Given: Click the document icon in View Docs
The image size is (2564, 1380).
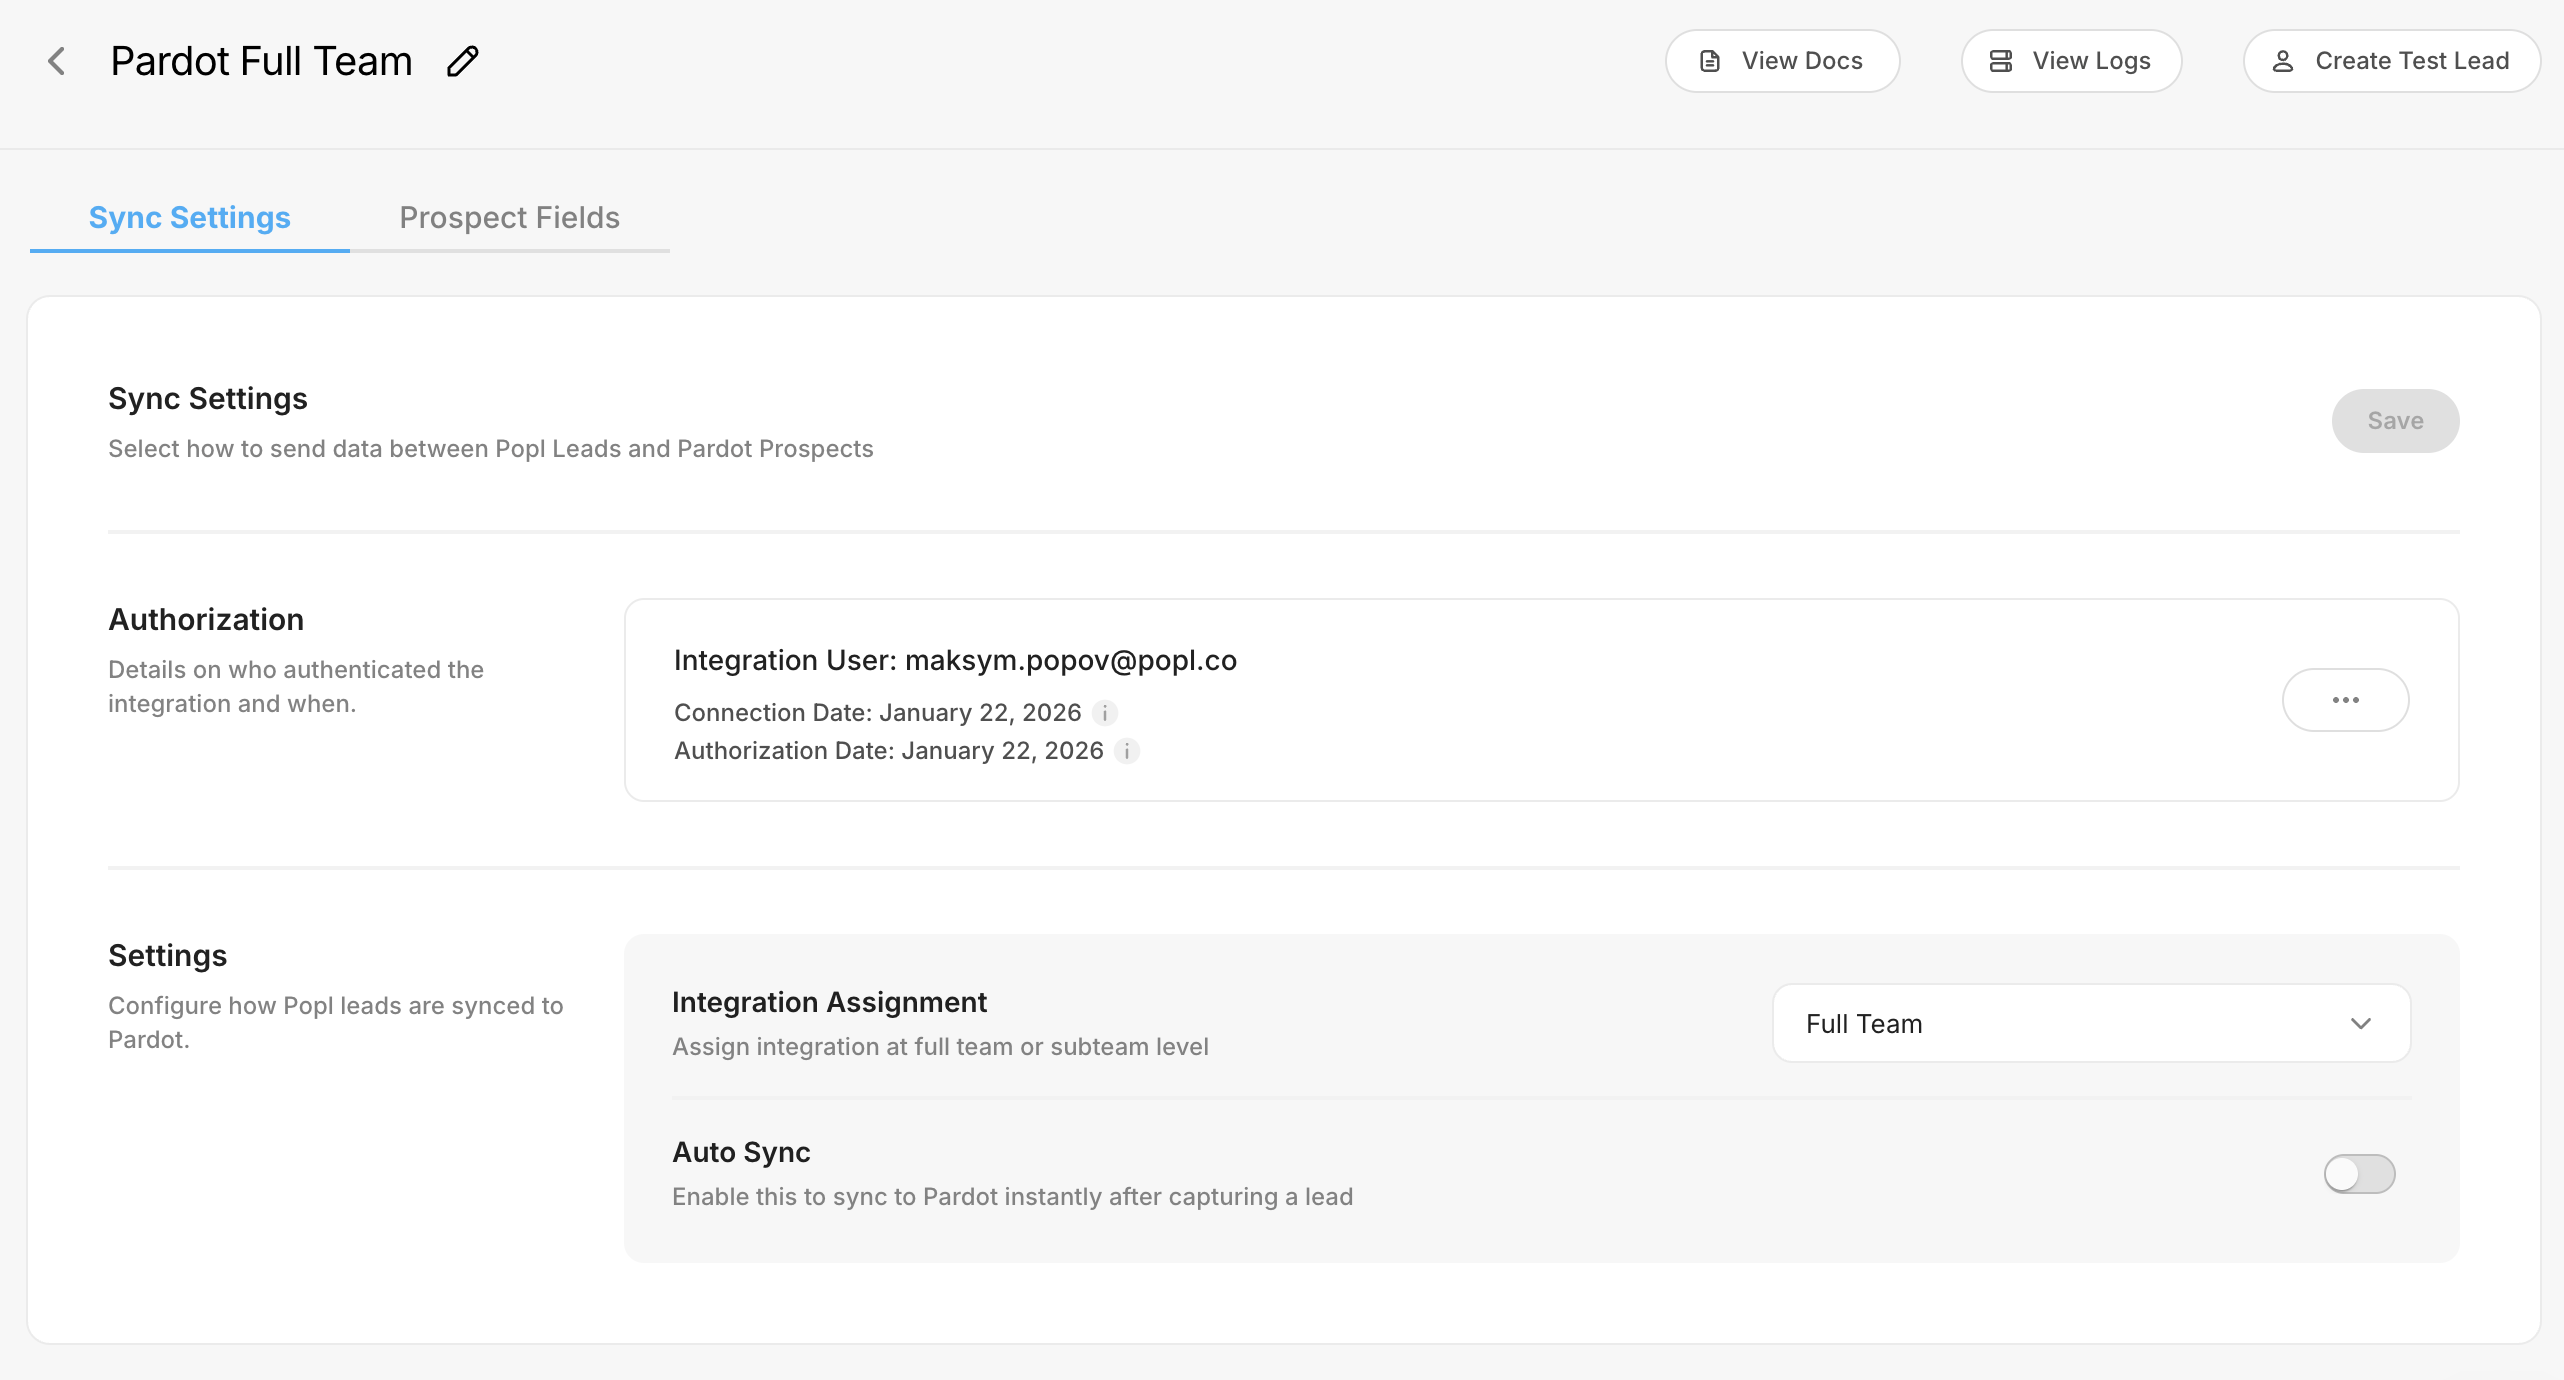Looking at the screenshot, I should pyautogui.click(x=1710, y=61).
